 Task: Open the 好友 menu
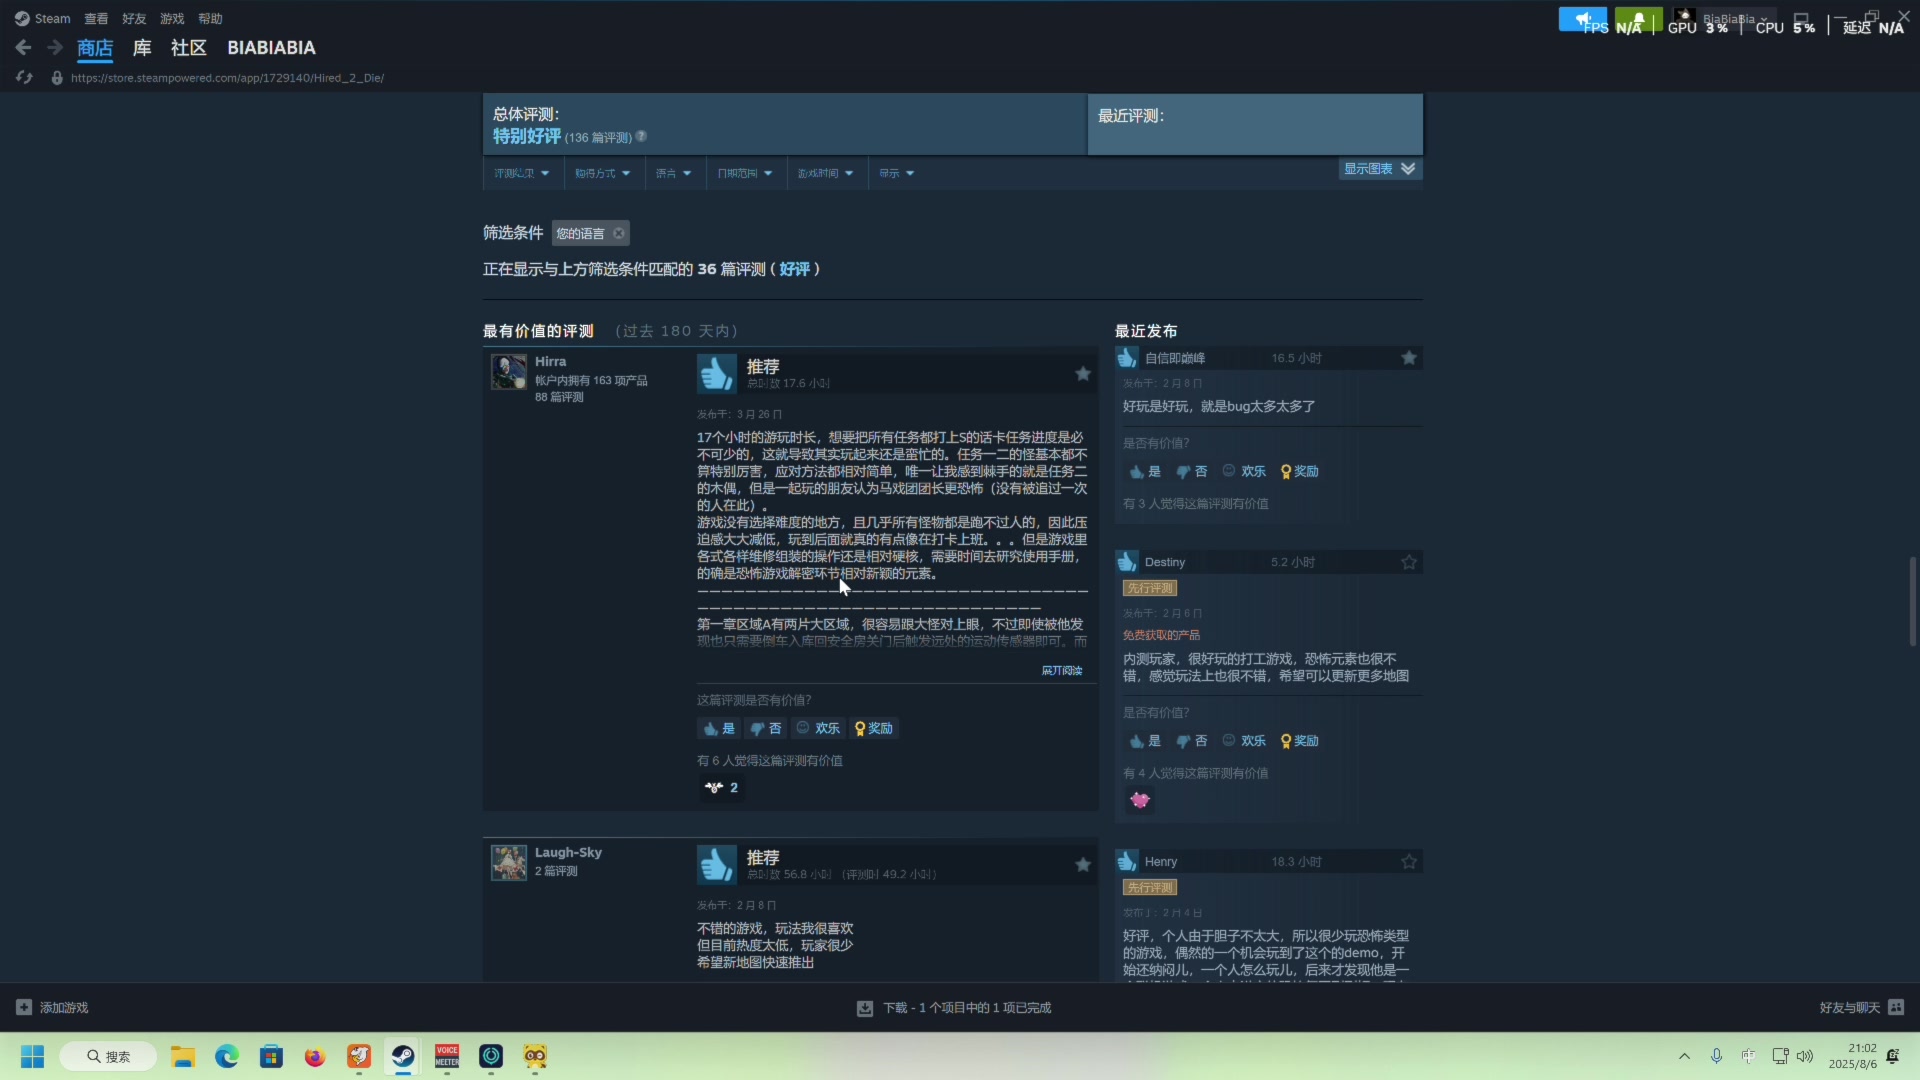(x=134, y=18)
